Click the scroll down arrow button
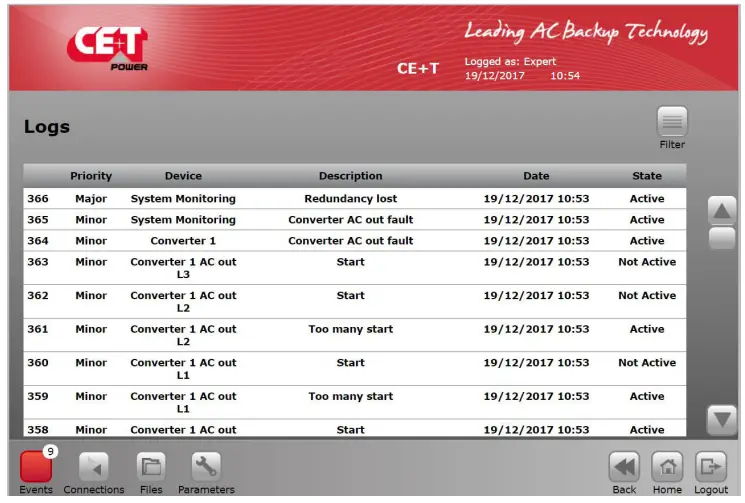This screenshot has height=503, width=745. (722, 420)
